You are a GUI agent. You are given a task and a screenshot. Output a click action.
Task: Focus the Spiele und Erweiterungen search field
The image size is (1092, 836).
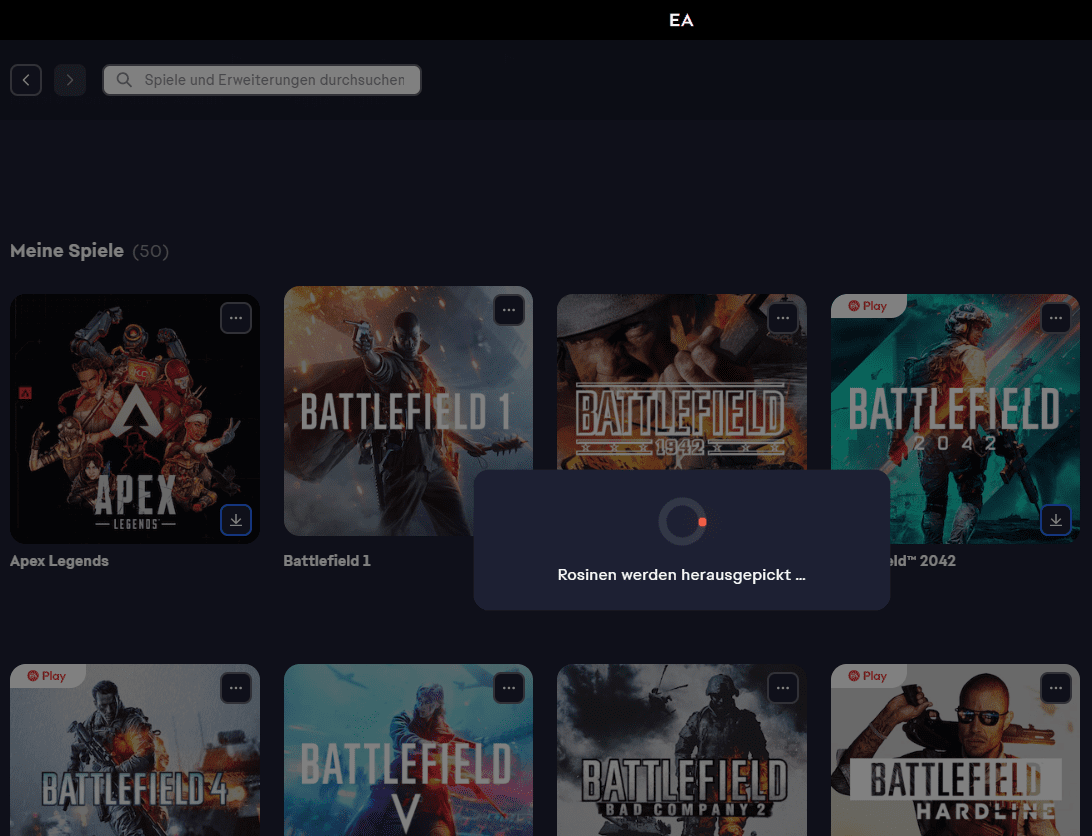pyautogui.click(x=262, y=80)
